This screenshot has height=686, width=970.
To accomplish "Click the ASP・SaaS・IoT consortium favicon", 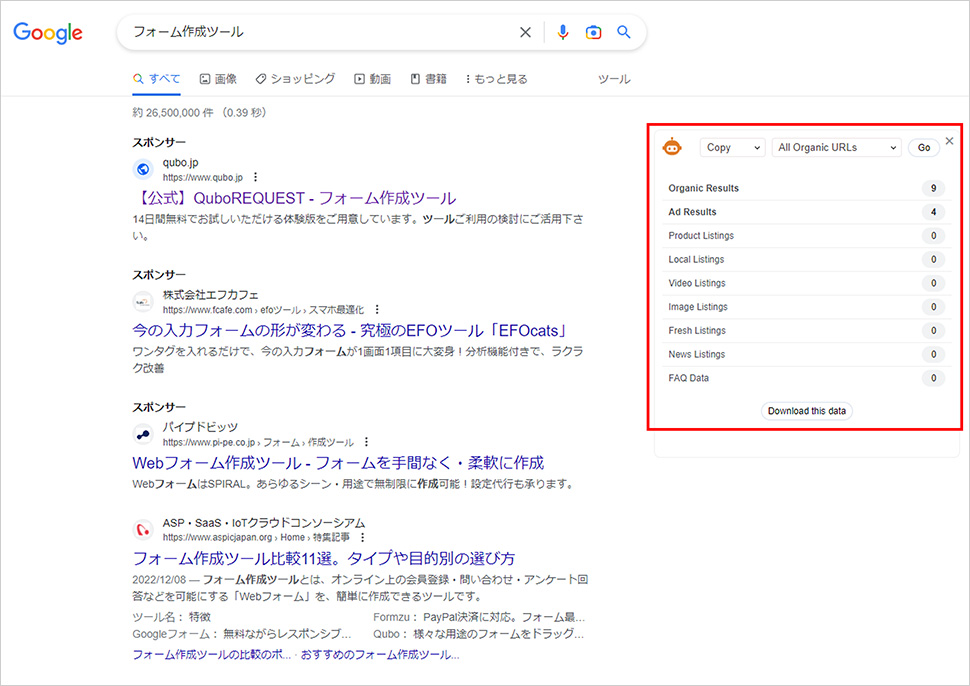I will [143, 530].
